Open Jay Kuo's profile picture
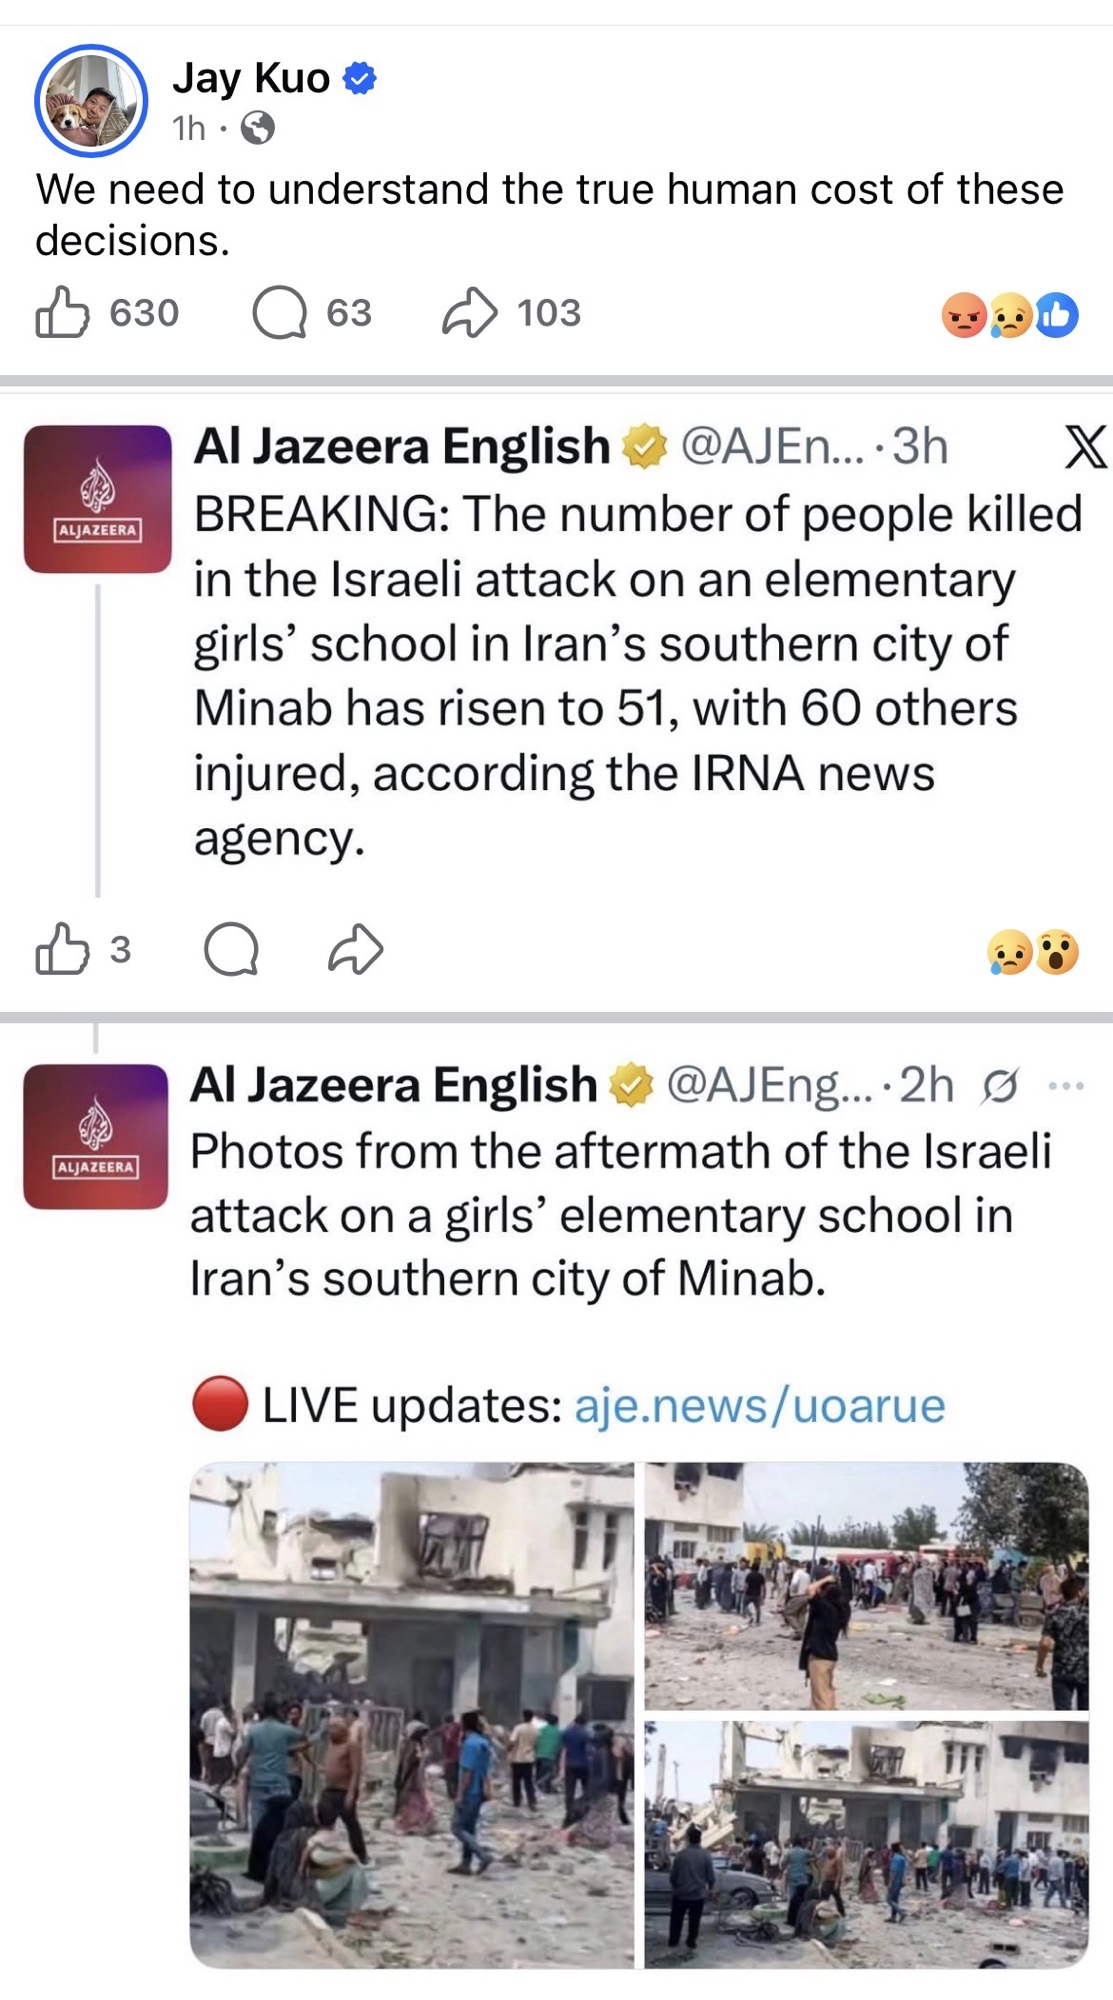This screenshot has height=2000, width=1113. 91,100
